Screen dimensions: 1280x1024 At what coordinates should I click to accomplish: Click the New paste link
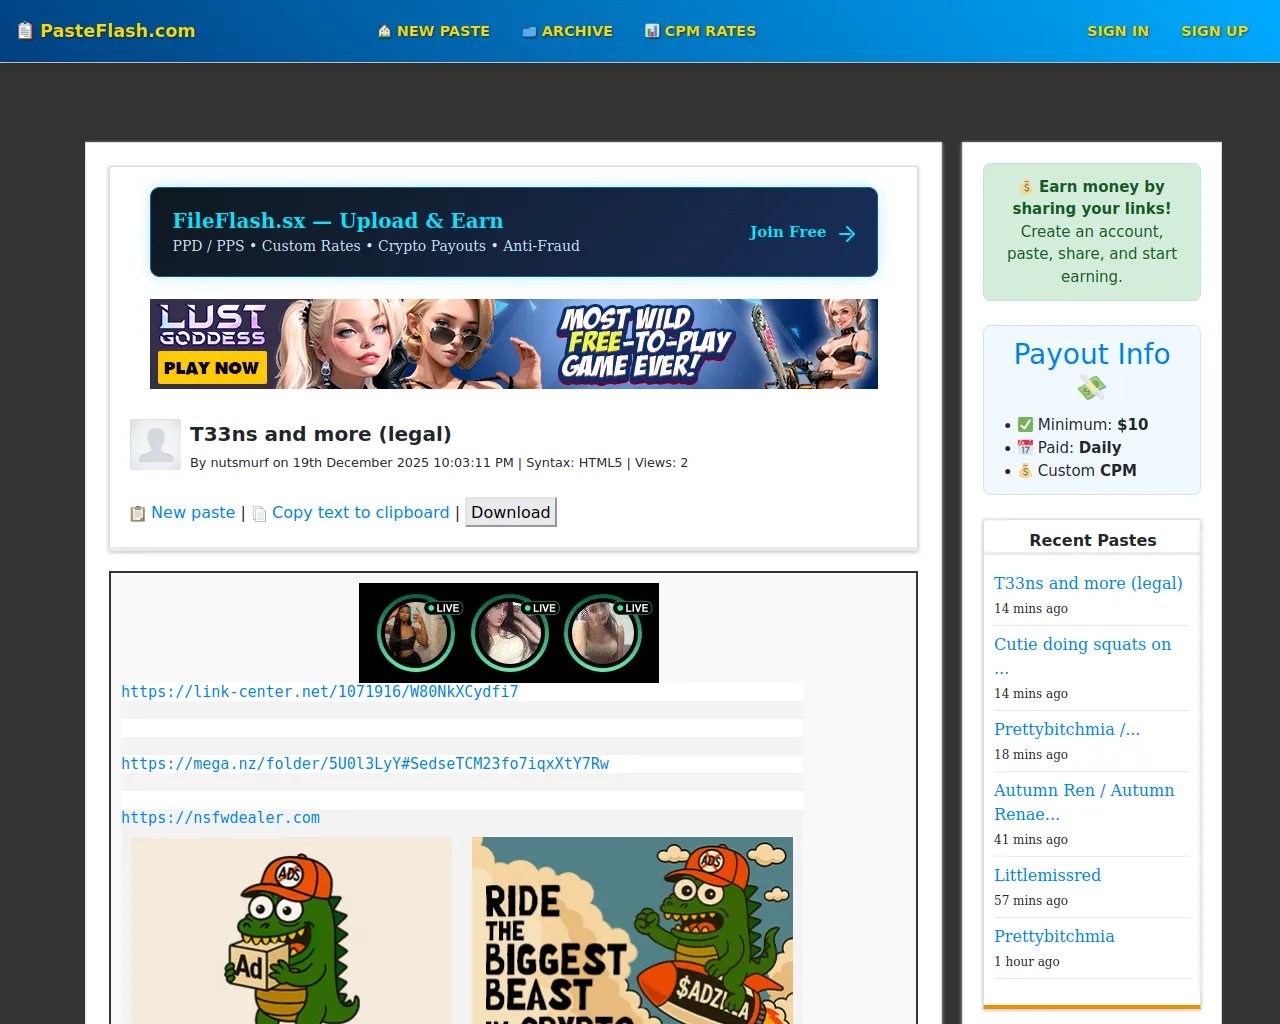click(x=193, y=512)
